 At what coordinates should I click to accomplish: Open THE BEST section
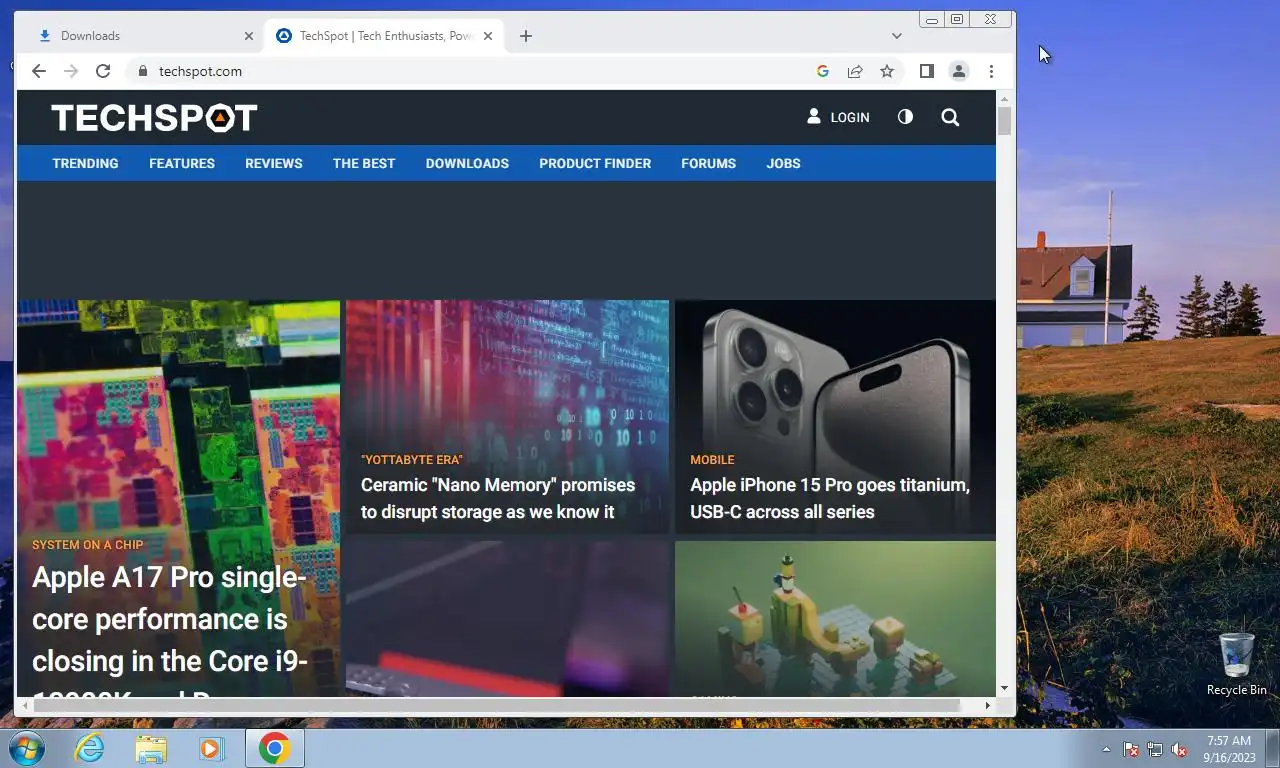point(364,163)
